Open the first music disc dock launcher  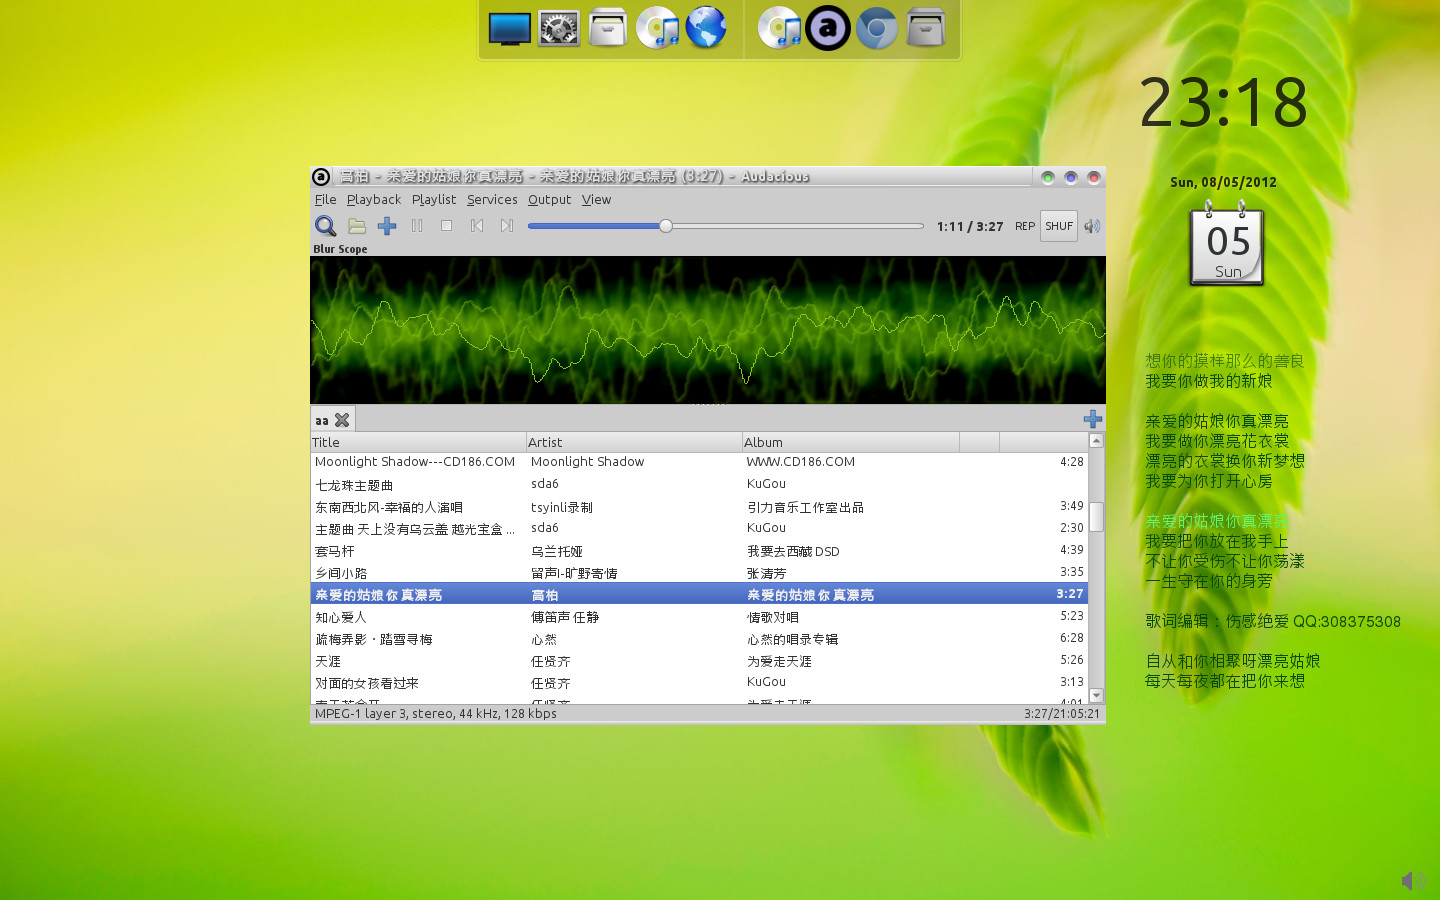point(657,28)
